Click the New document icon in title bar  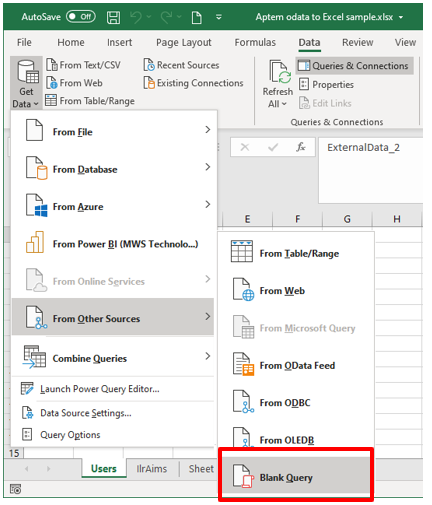pos(197,17)
